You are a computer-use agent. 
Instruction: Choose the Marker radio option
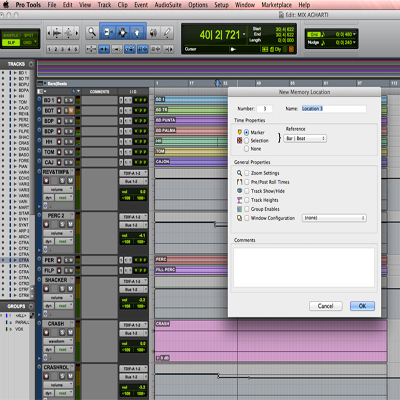246,132
